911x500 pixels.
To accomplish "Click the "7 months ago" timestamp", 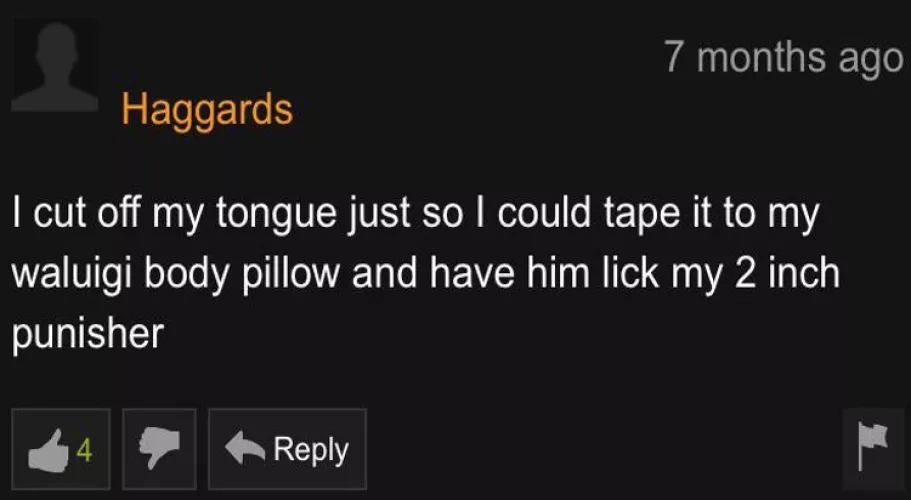I will [784, 57].
